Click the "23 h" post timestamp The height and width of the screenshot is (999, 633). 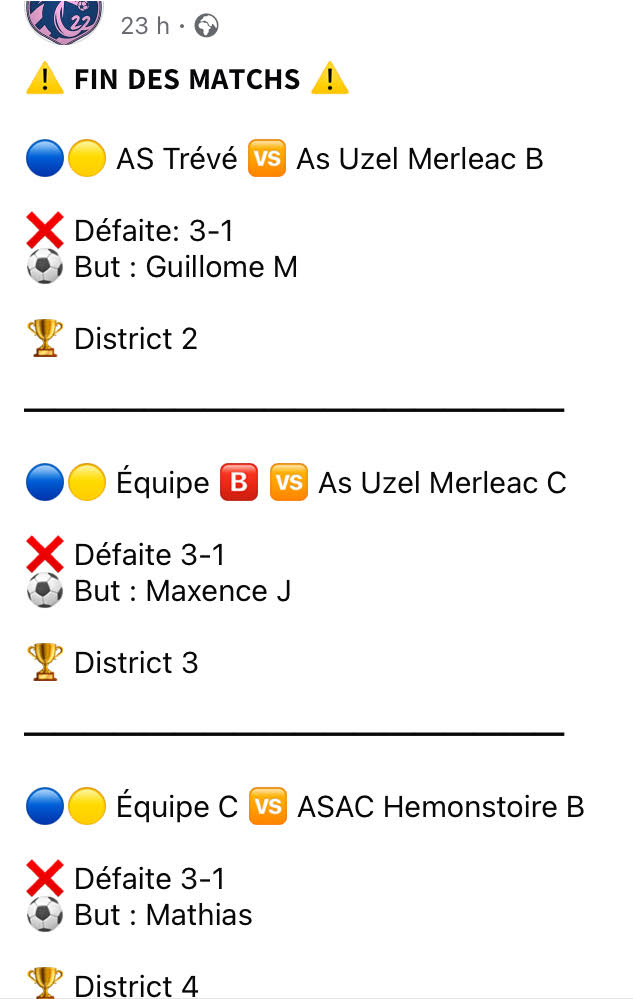[145, 26]
